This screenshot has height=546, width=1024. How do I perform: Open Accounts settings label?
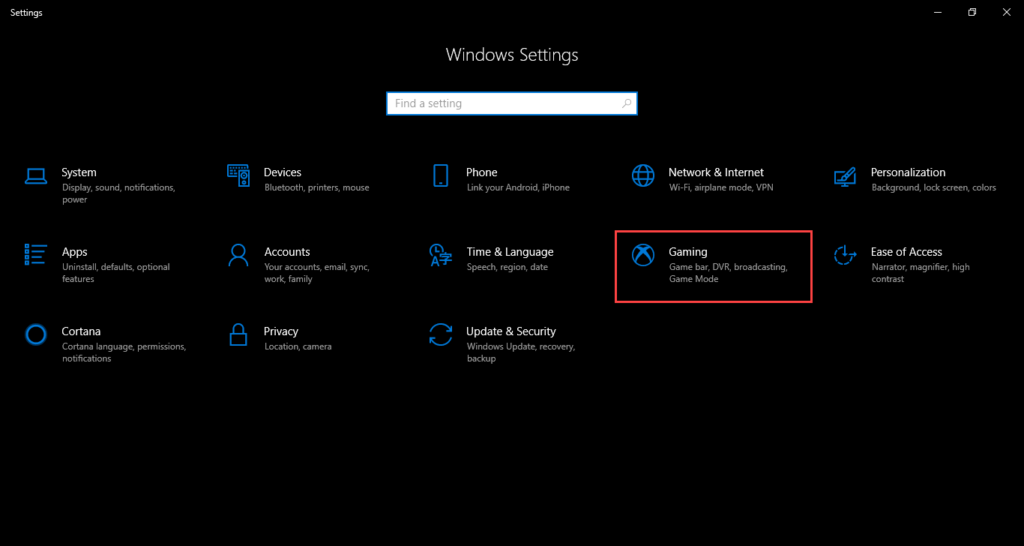(x=287, y=252)
